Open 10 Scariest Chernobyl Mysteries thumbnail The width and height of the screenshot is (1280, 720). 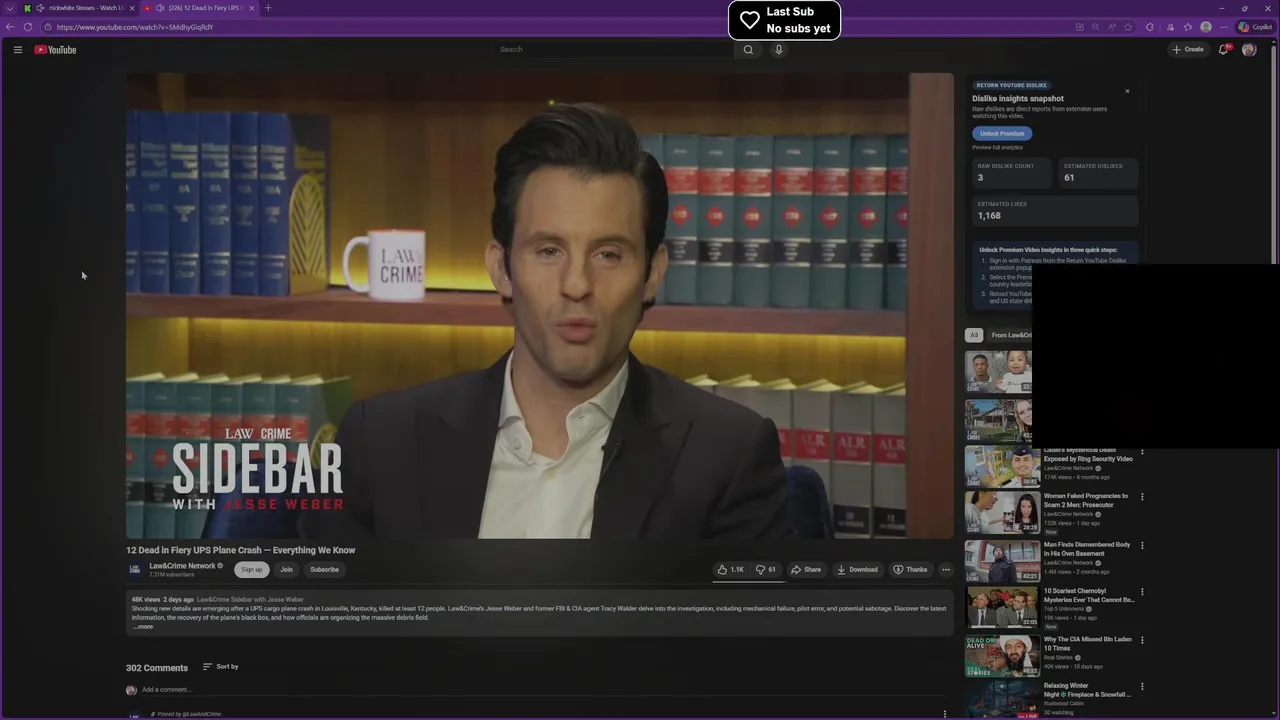[1002, 607]
